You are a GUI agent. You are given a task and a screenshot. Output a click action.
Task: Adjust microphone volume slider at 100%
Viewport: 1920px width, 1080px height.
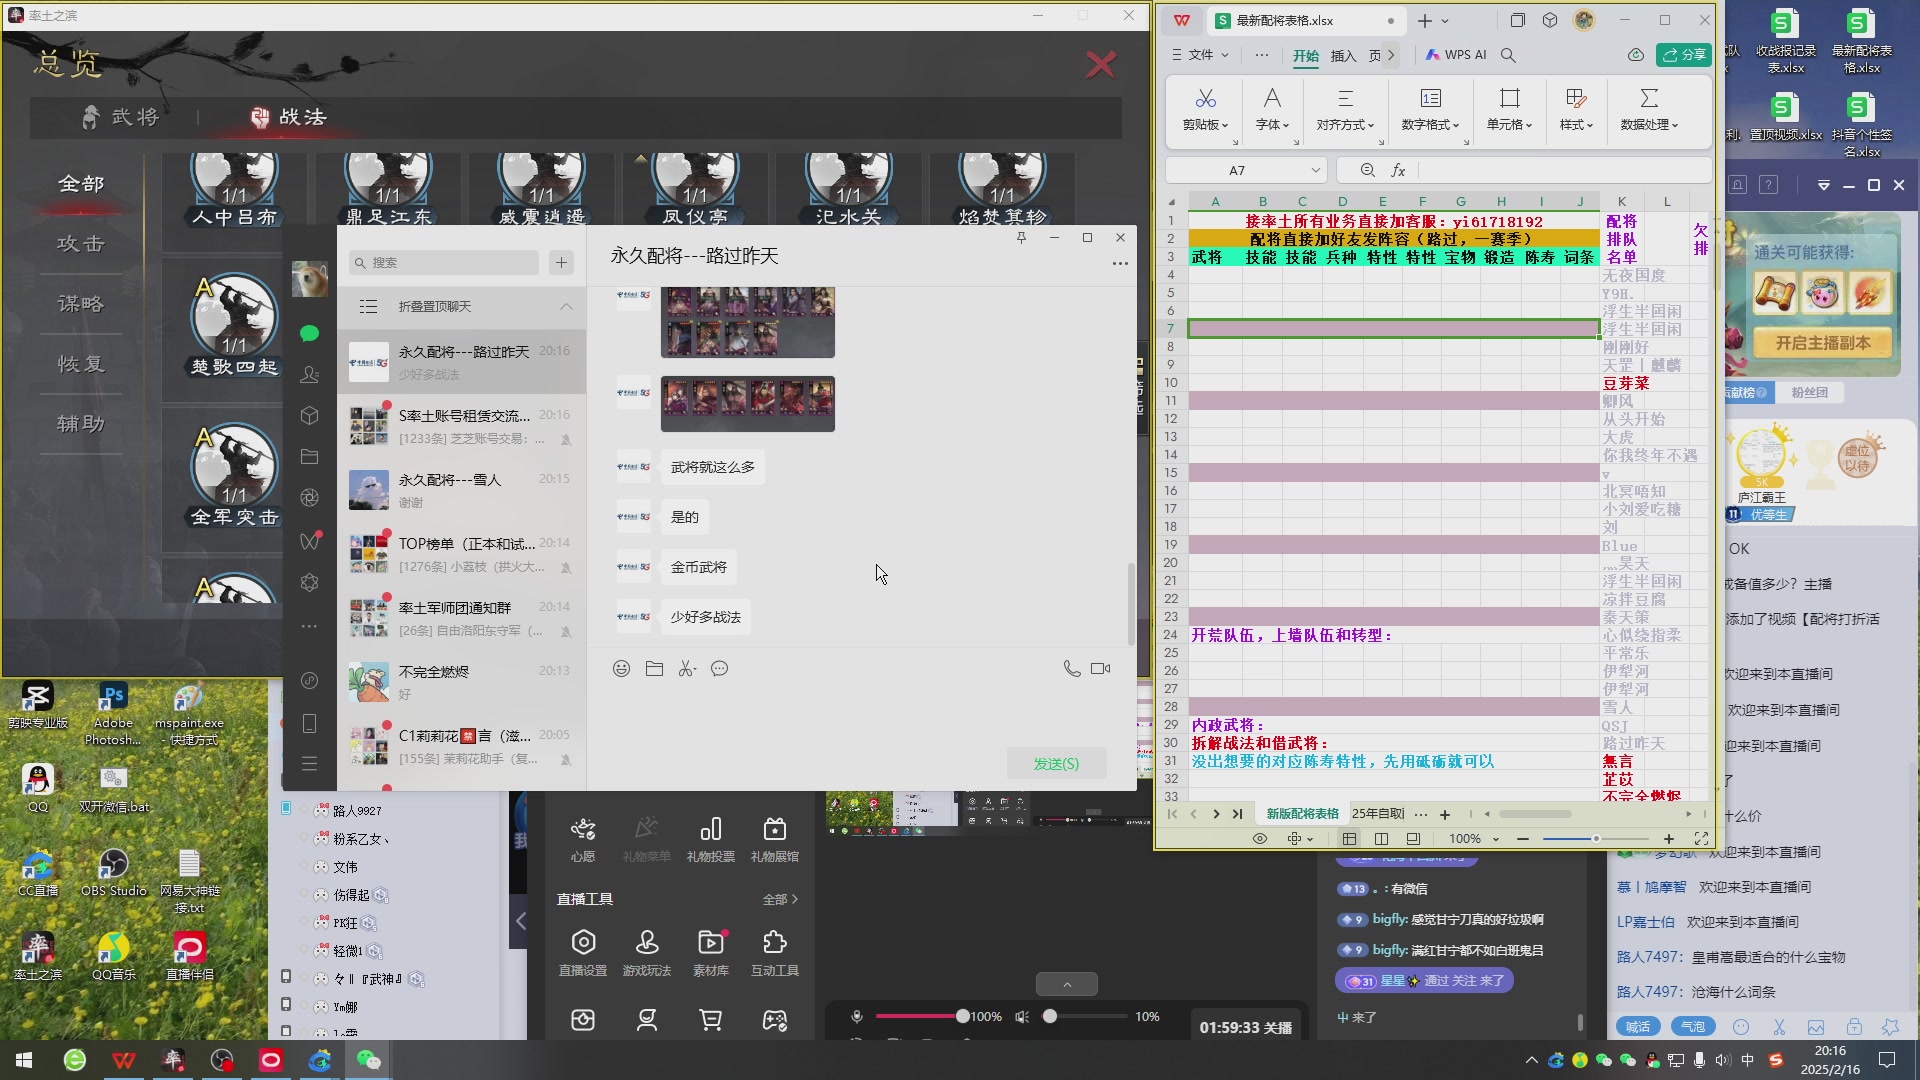pos(962,1016)
